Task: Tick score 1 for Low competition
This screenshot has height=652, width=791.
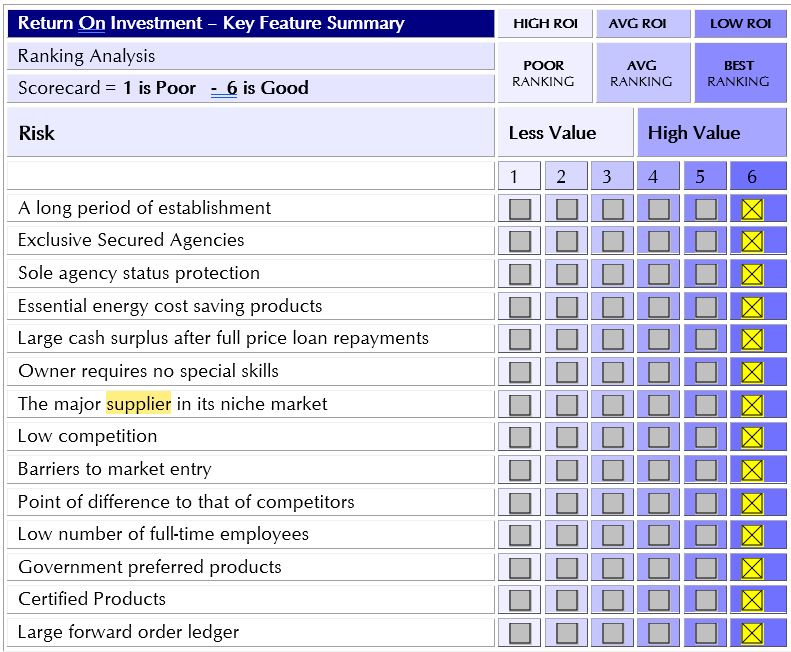Action: tap(520, 438)
